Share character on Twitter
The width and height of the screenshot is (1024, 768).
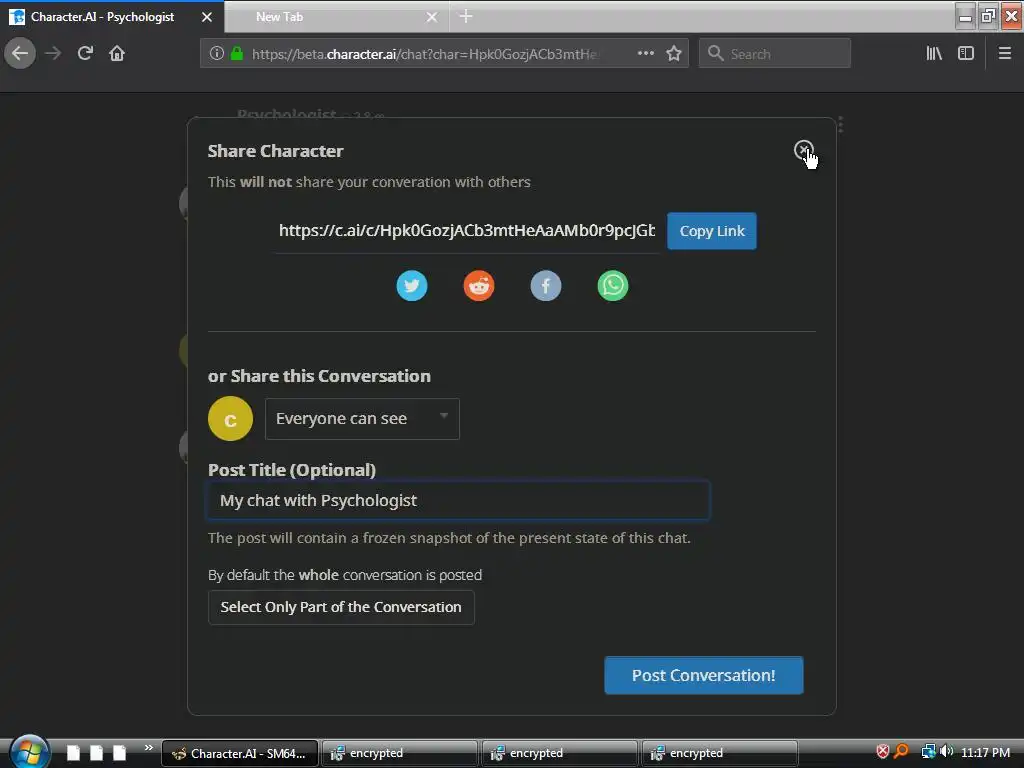point(412,286)
